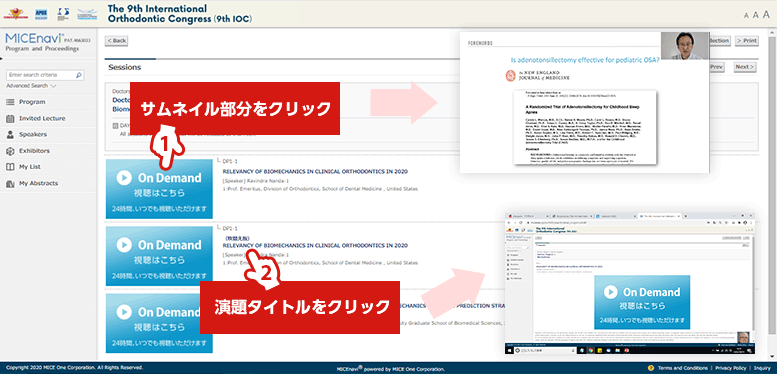Open the Exhibitors page
The image size is (777, 374).
pos(34,151)
